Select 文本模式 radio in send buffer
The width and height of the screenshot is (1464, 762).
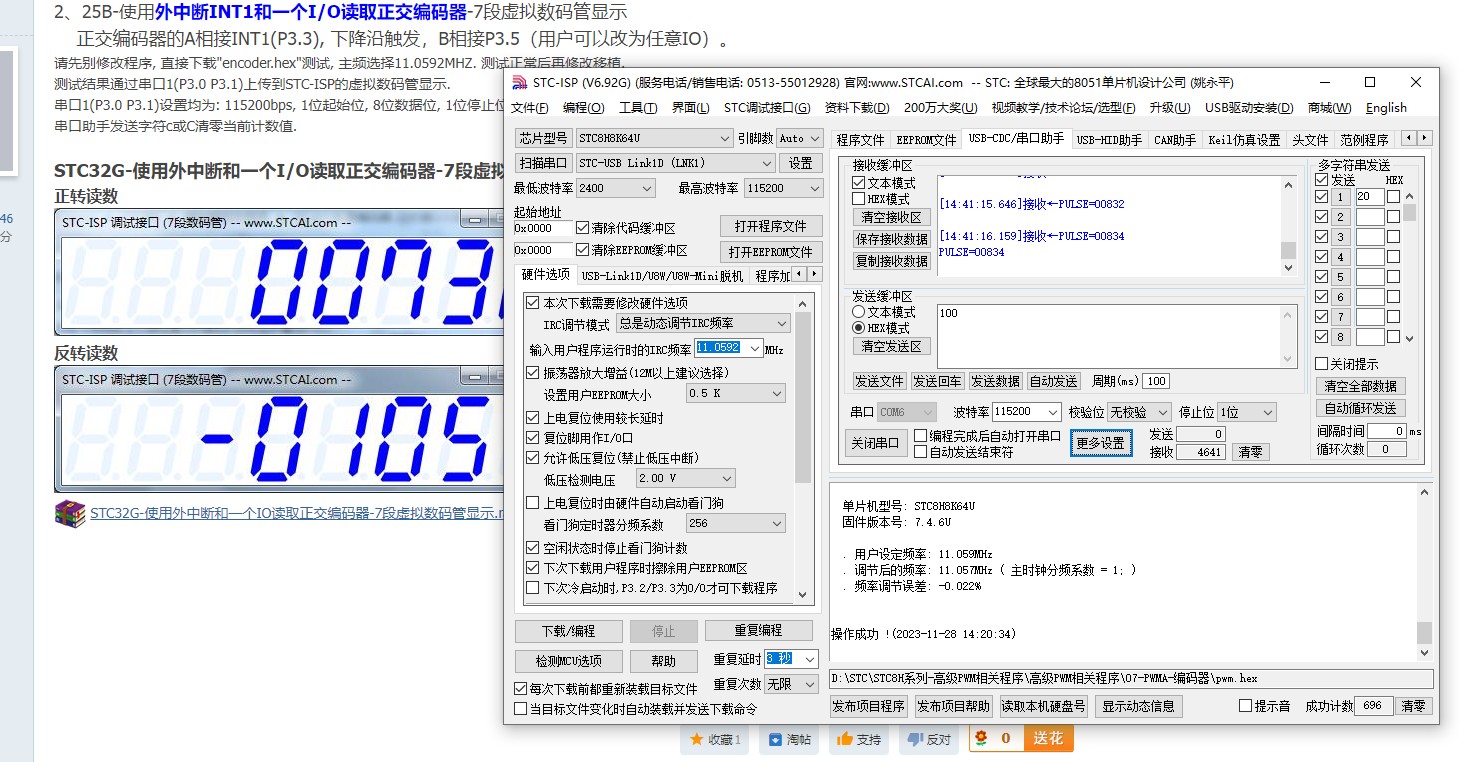pos(858,312)
